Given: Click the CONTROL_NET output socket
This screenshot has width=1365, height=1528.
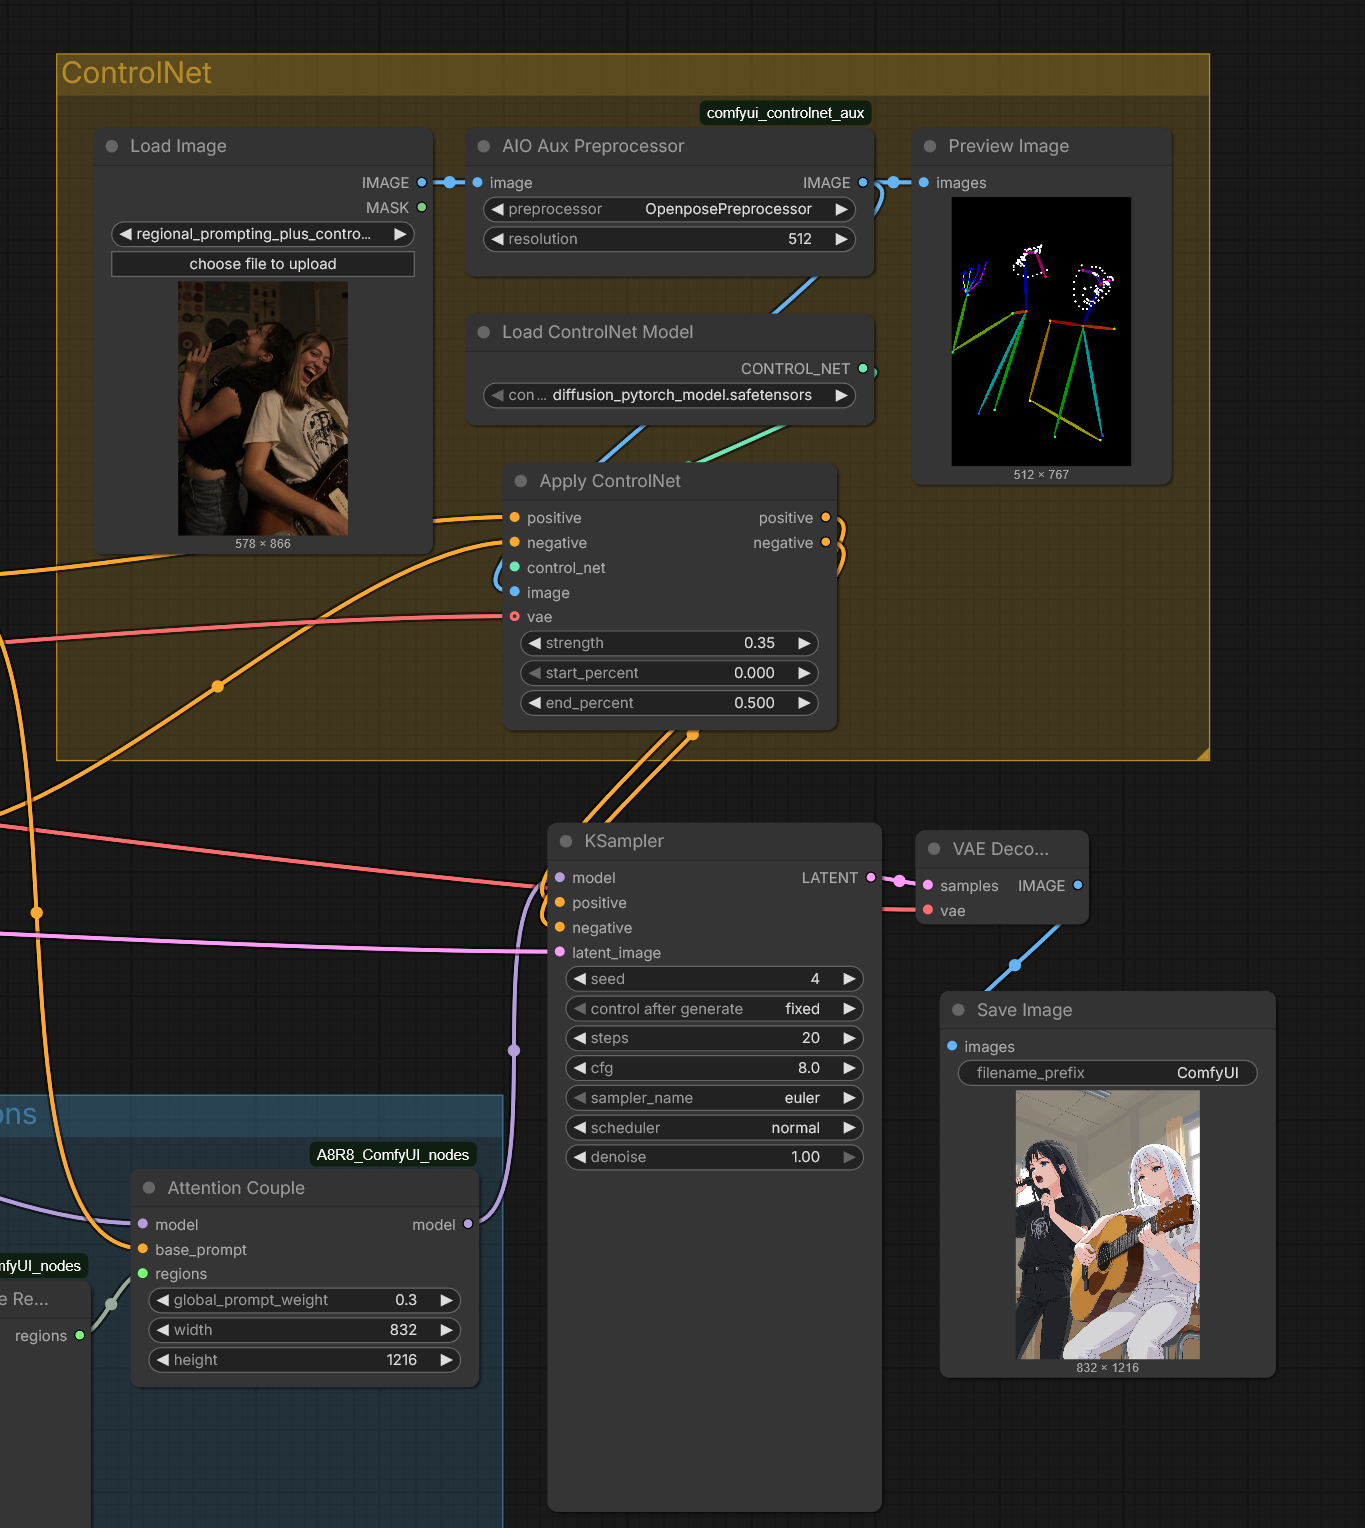Looking at the screenshot, I should (x=863, y=369).
